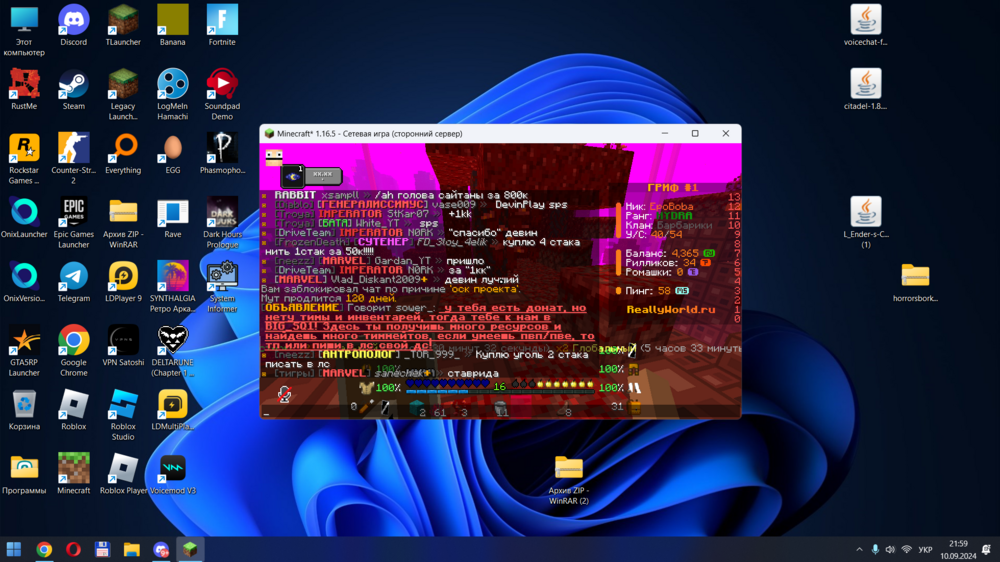Launch Discord from the desktop
The height and width of the screenshot is (562, 1000).
pos(73,26)
